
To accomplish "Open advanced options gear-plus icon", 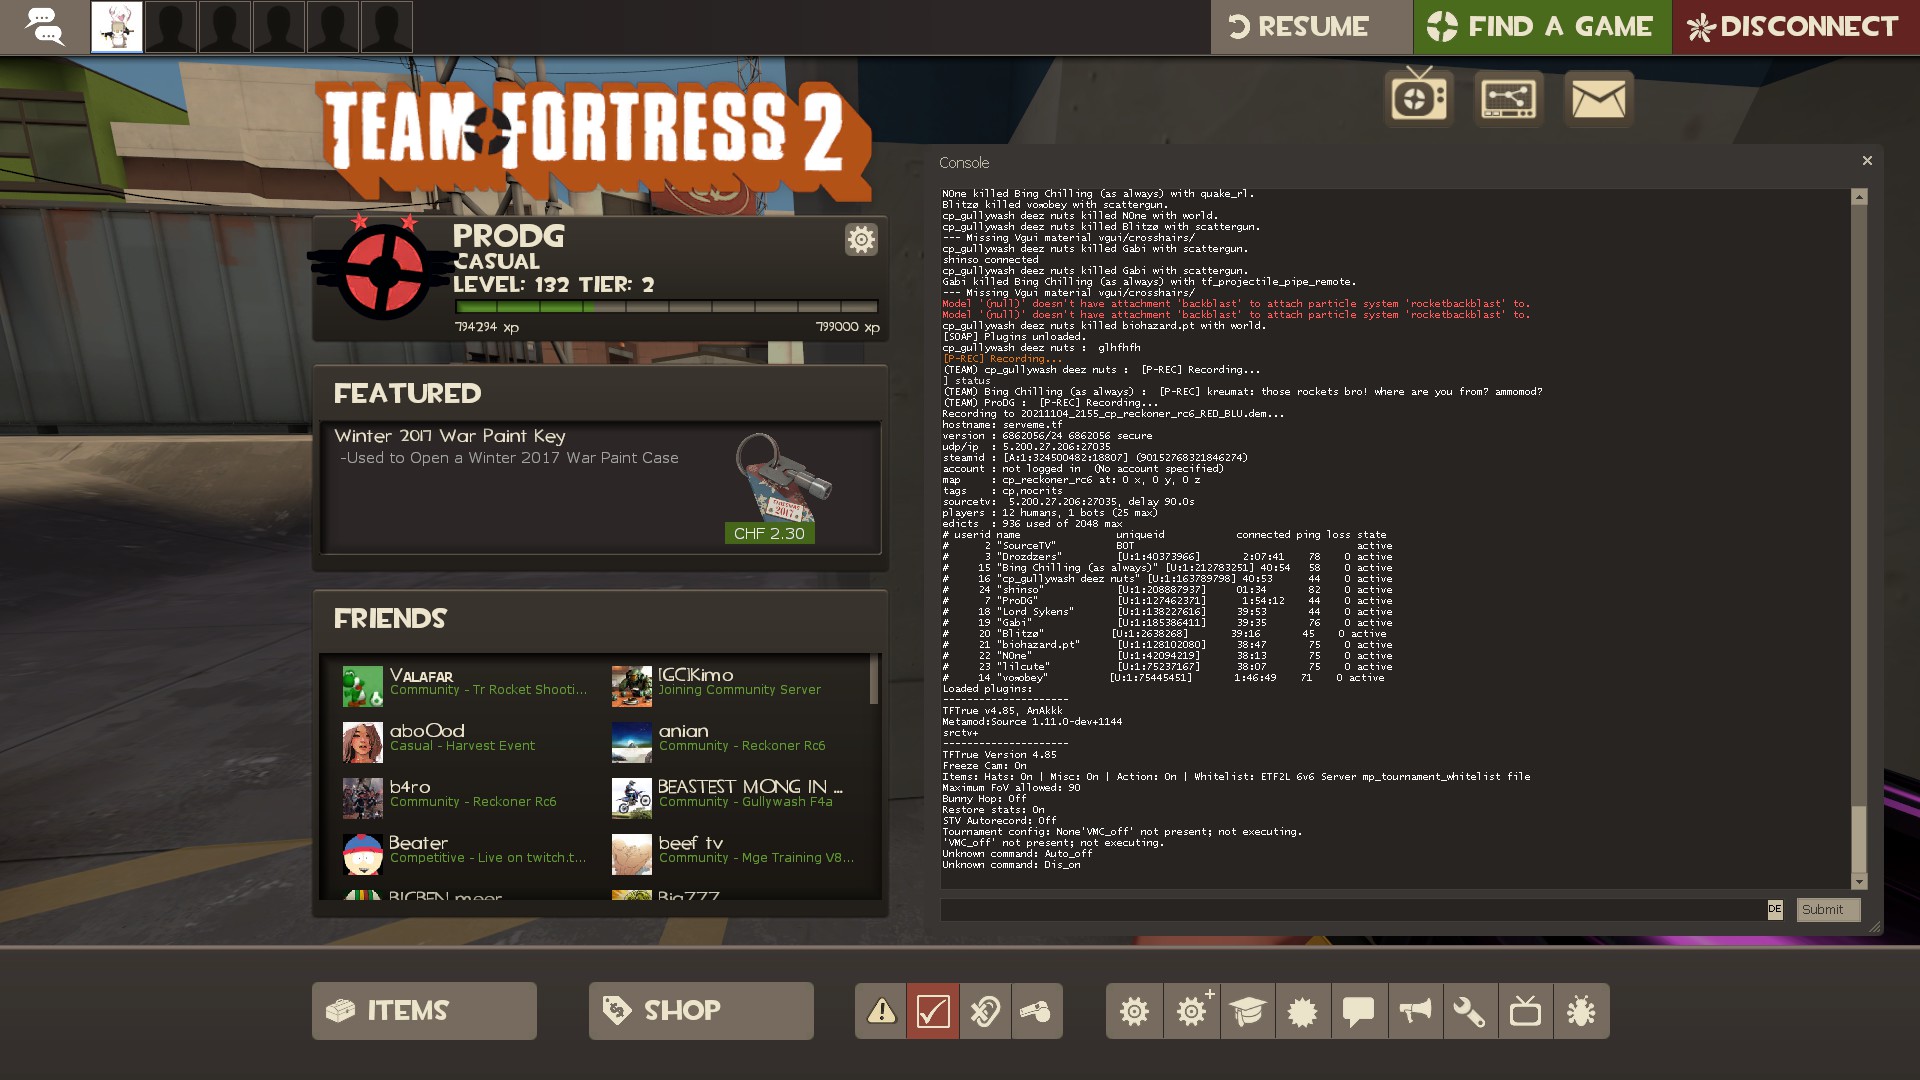I will coord(1192,1011).
